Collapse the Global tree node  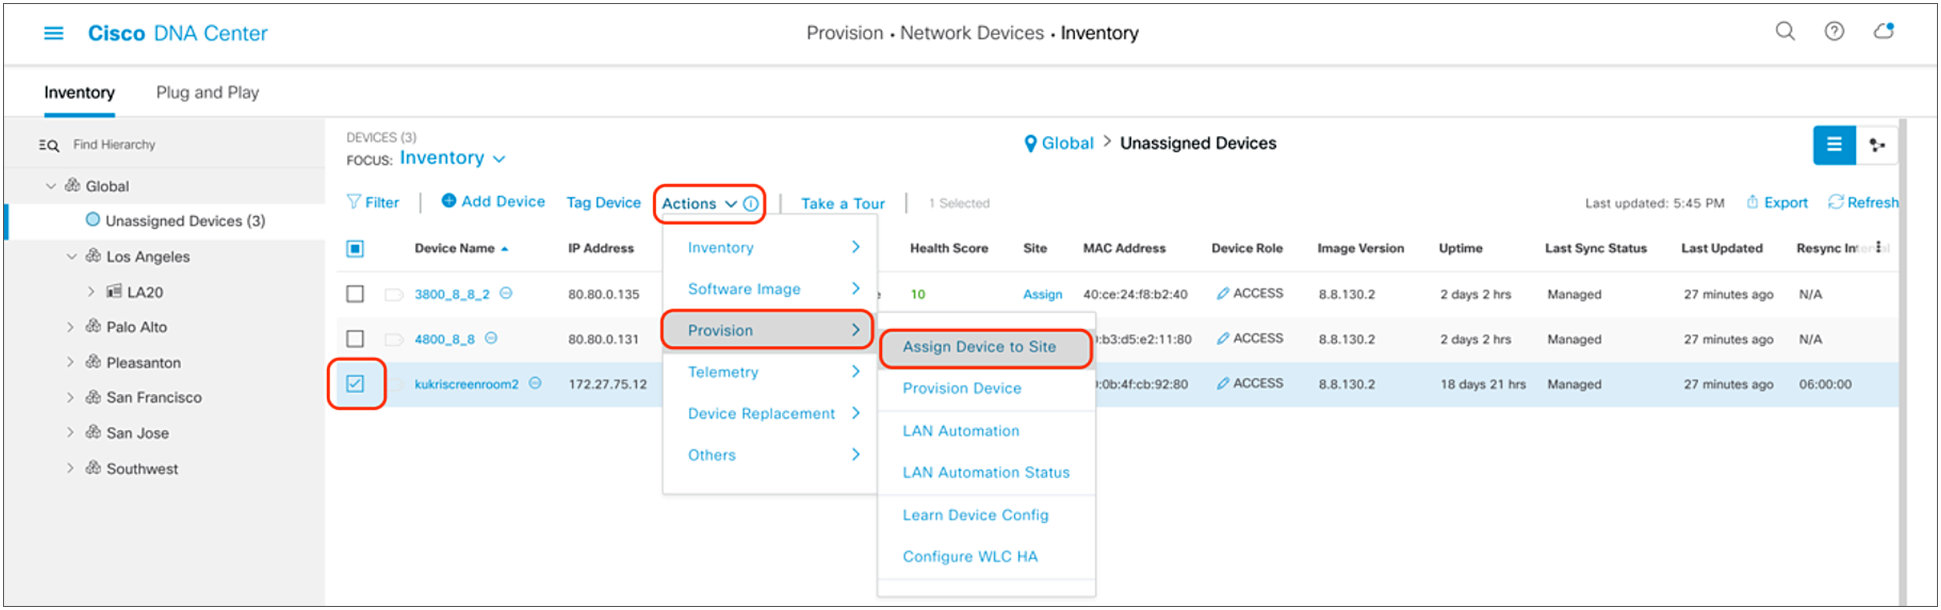click(51, 186)
